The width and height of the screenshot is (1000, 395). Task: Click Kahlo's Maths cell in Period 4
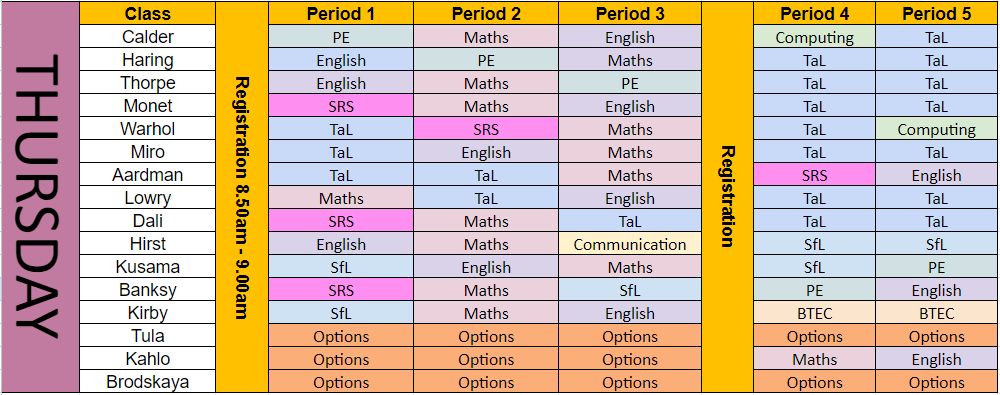[x=814, y=359]
